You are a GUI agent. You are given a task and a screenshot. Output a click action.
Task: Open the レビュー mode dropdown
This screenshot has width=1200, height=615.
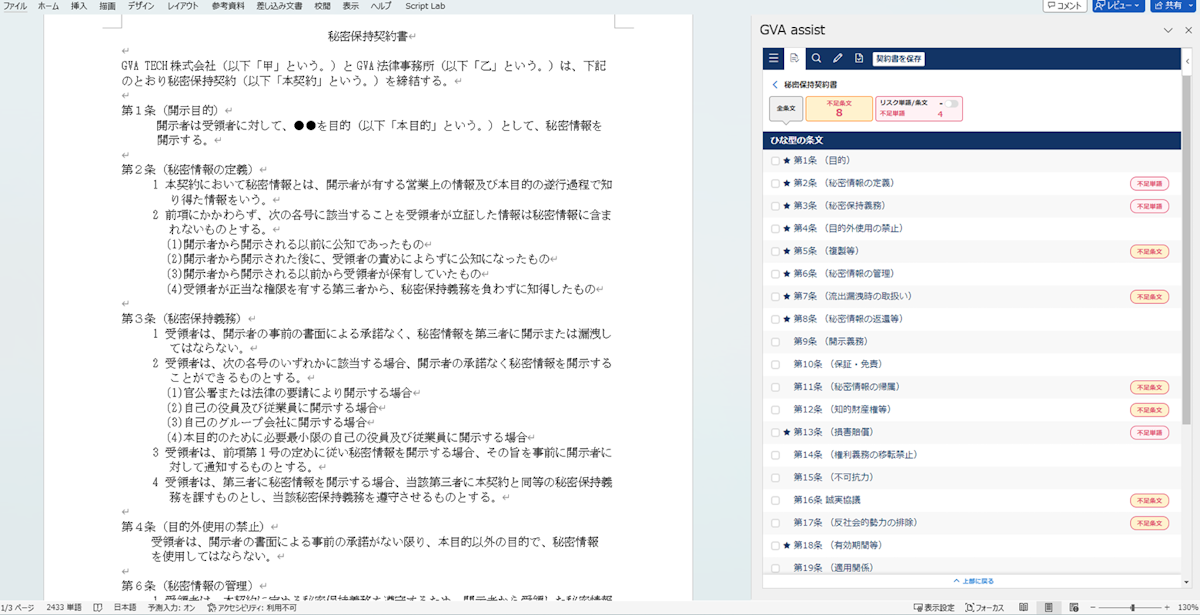pyautogui.click(x=1118, y=5)
